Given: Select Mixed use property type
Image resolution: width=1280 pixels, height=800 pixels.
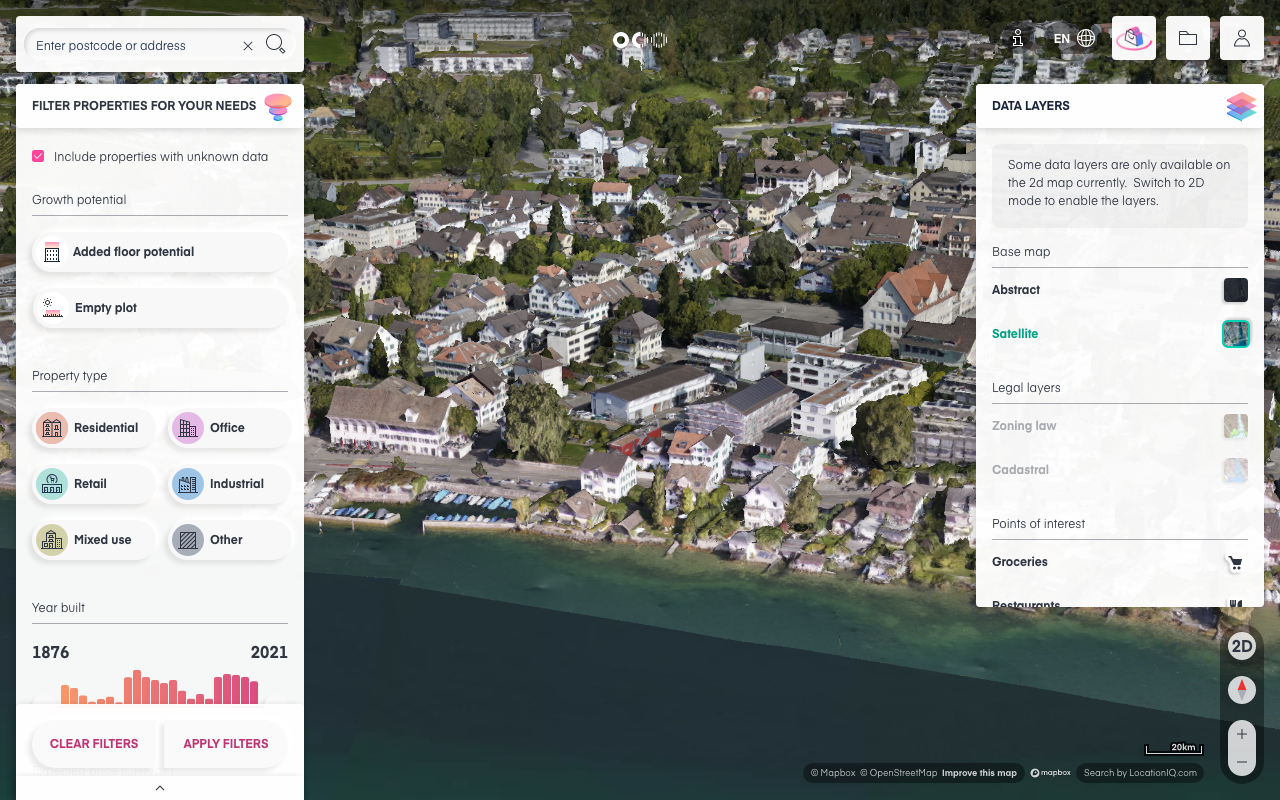Looking at the screenshot, I should tap(94, 540).
